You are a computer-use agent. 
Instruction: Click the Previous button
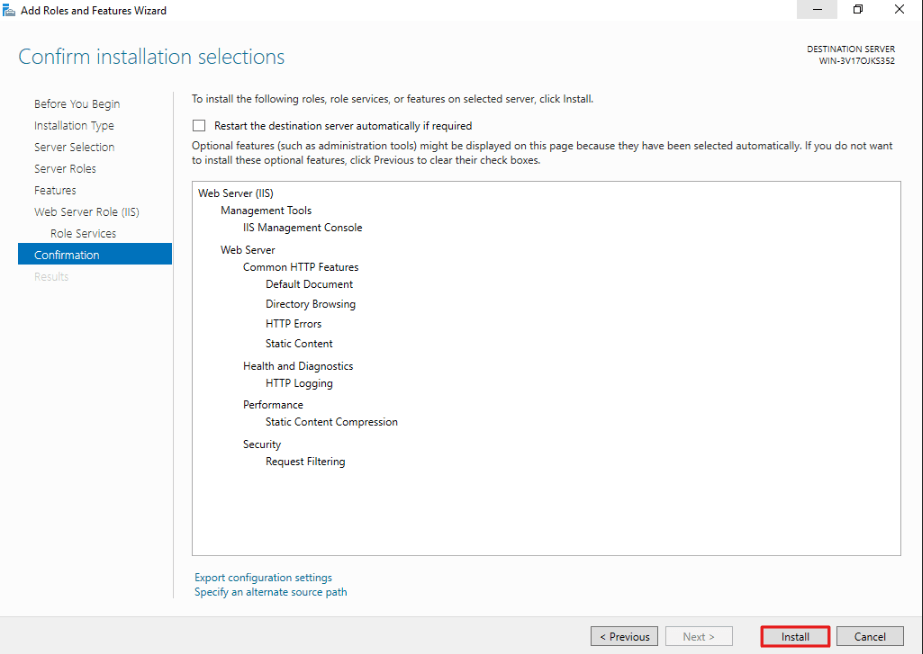624,636
